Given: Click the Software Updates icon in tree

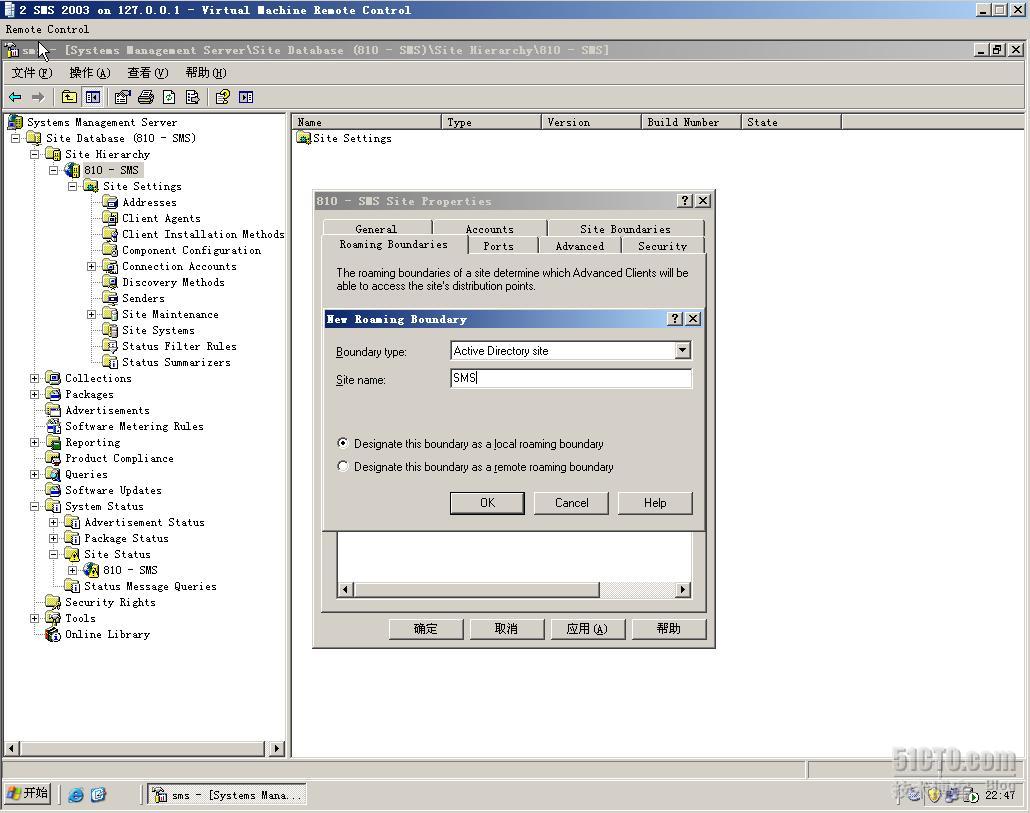Looking at the screenshot, I should (x=53, y=491).
